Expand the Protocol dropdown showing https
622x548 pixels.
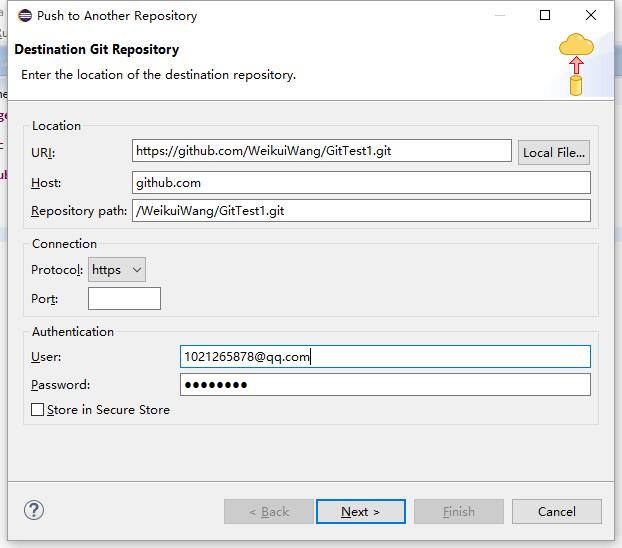pyautogui.click(x=117, y=270)
